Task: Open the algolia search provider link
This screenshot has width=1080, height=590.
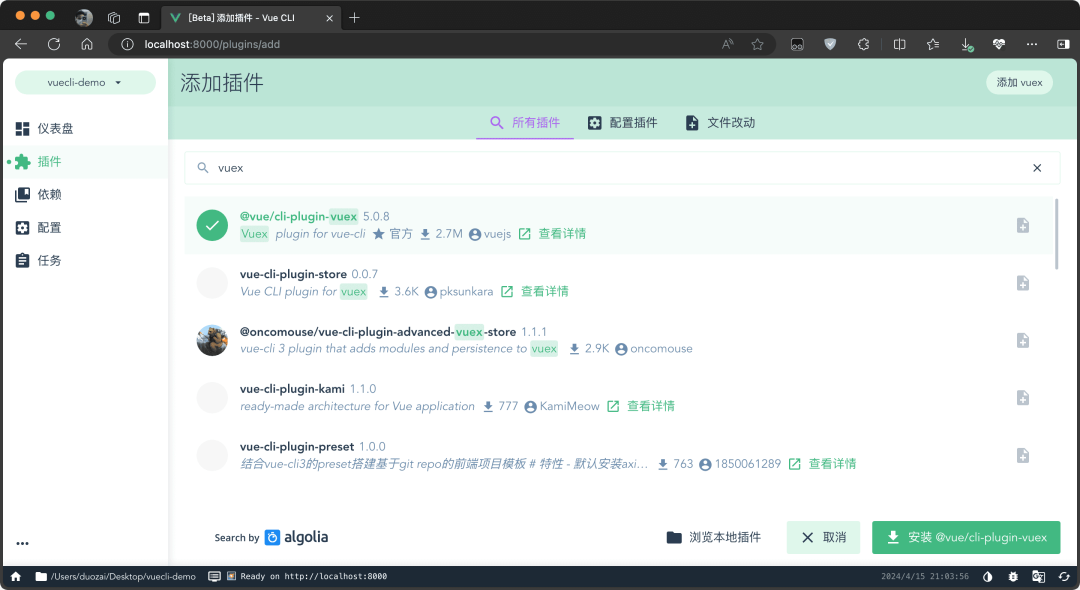Action: (297, 538)
